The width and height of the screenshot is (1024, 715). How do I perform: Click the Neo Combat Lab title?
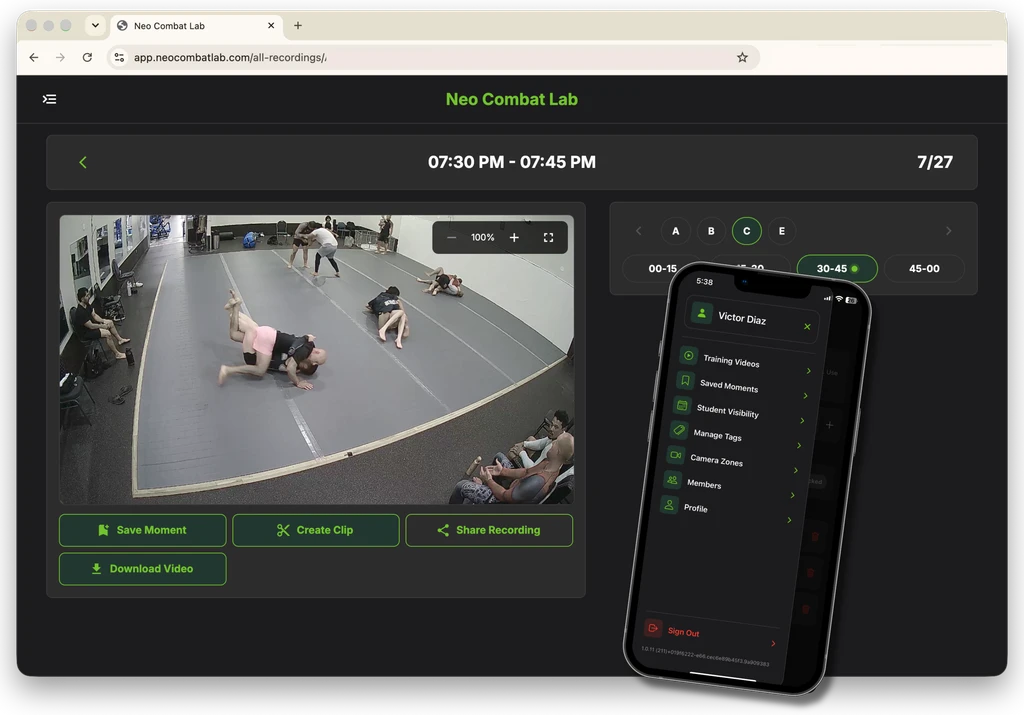tap(511, 99)
